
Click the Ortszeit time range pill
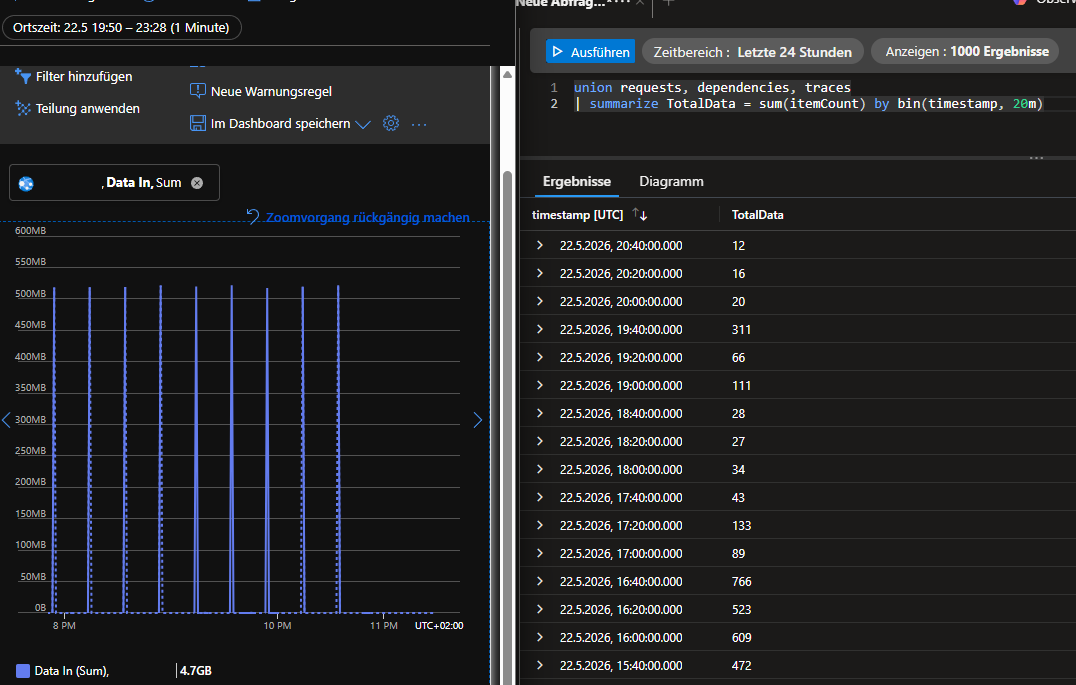[x=121, y=27]
